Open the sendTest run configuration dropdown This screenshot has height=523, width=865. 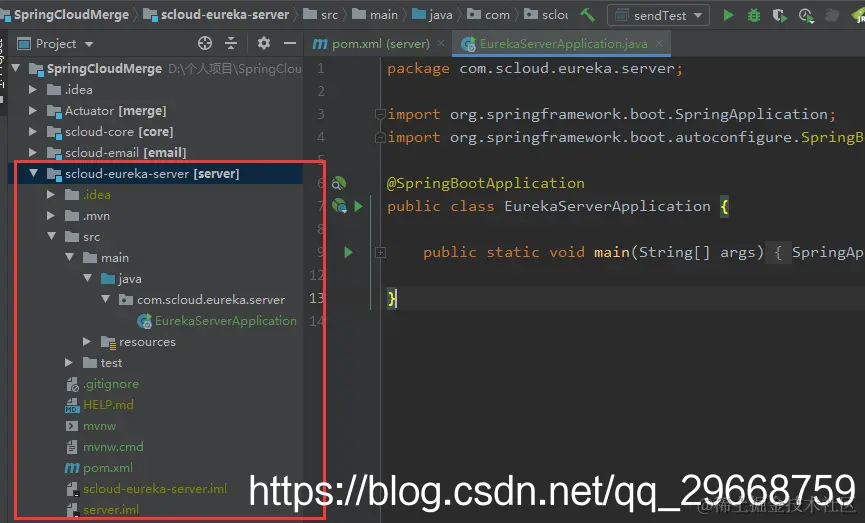click(x=658, y=15)
